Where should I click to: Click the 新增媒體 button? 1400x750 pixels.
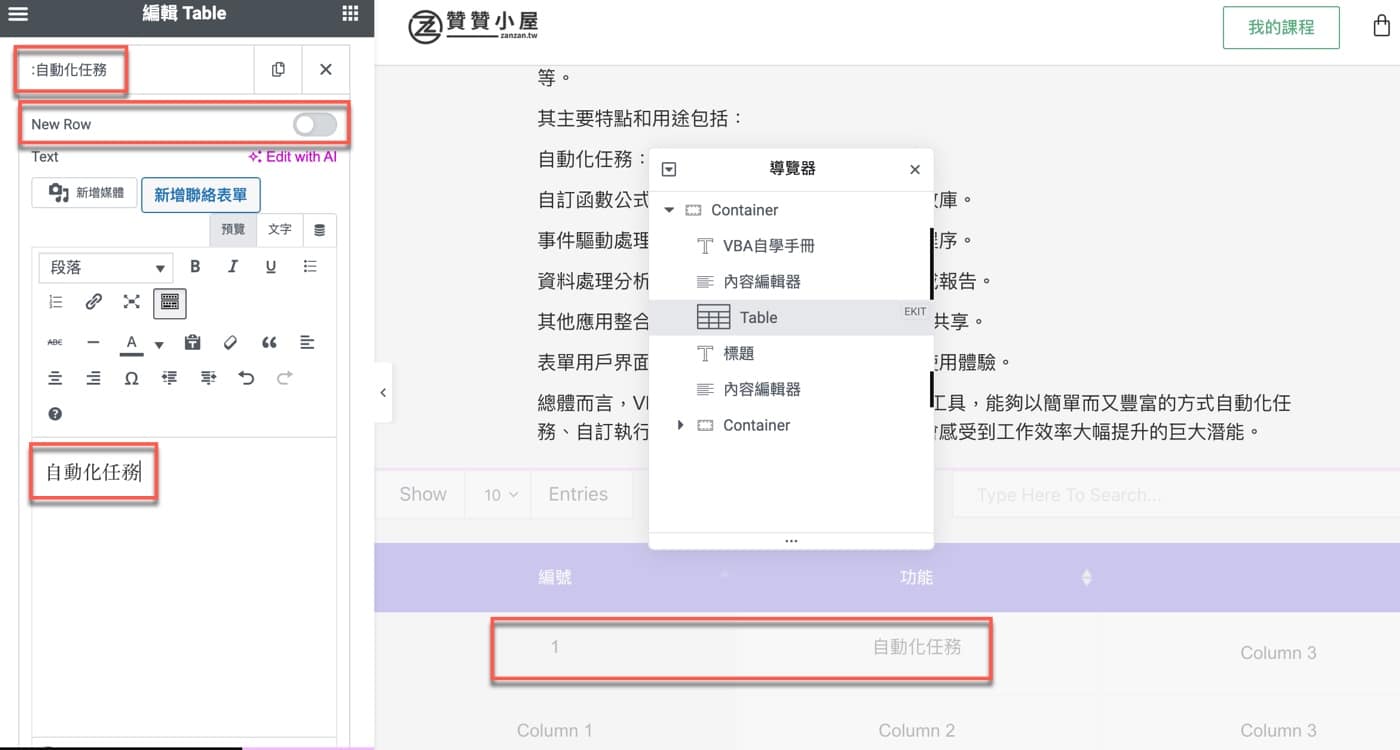(x=84, y=193)
